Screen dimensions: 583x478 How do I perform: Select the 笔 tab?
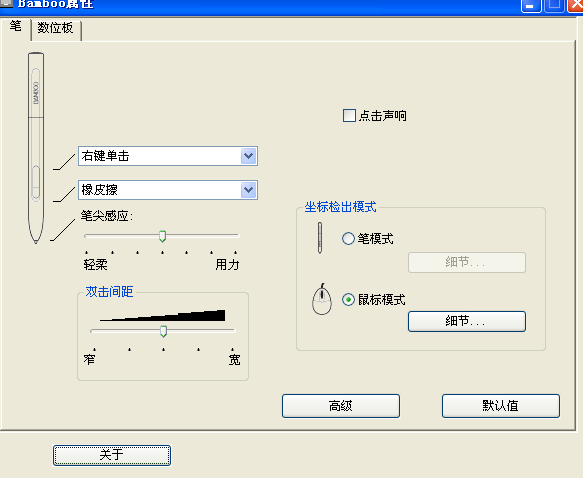pyautogui.click(x=16, y=27)
